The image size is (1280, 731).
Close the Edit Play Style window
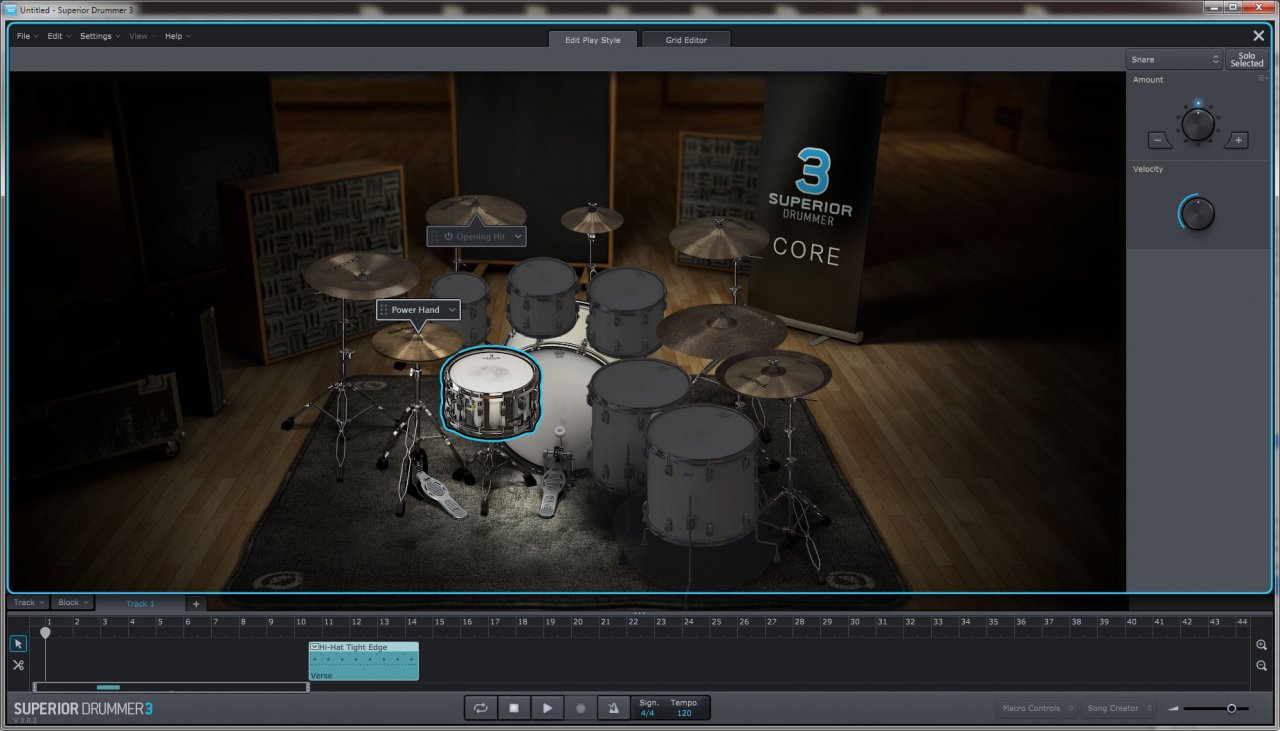1258,36
